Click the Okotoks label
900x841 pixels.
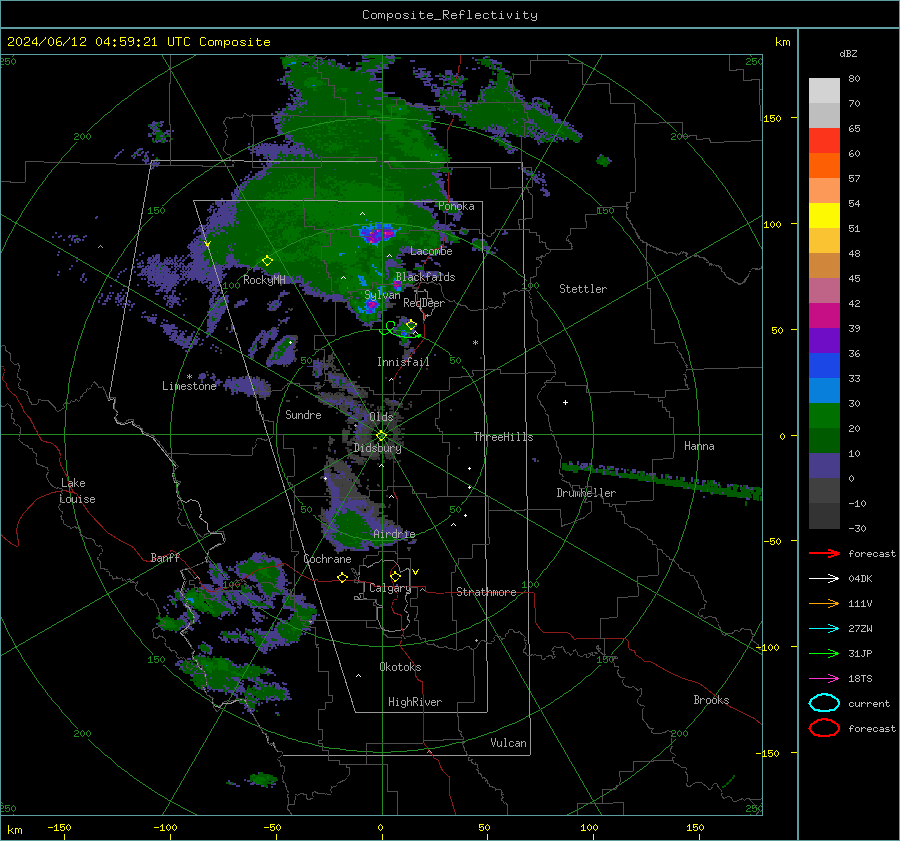(x=400, y=667)
